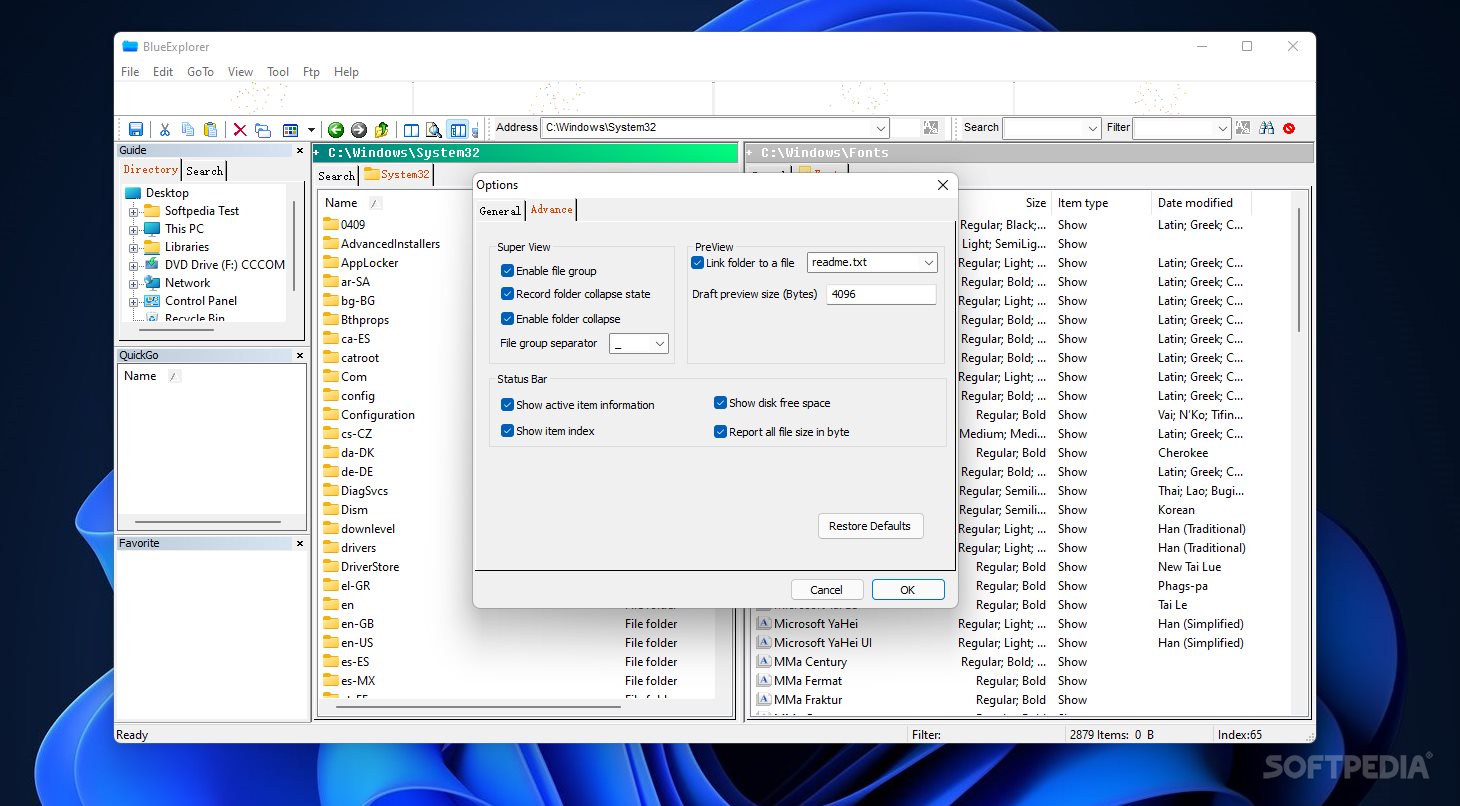Click the preview magnifier icon
The height and width of the screenshot is (806, 1460).
pyautogui.click(x=434, y=129)
